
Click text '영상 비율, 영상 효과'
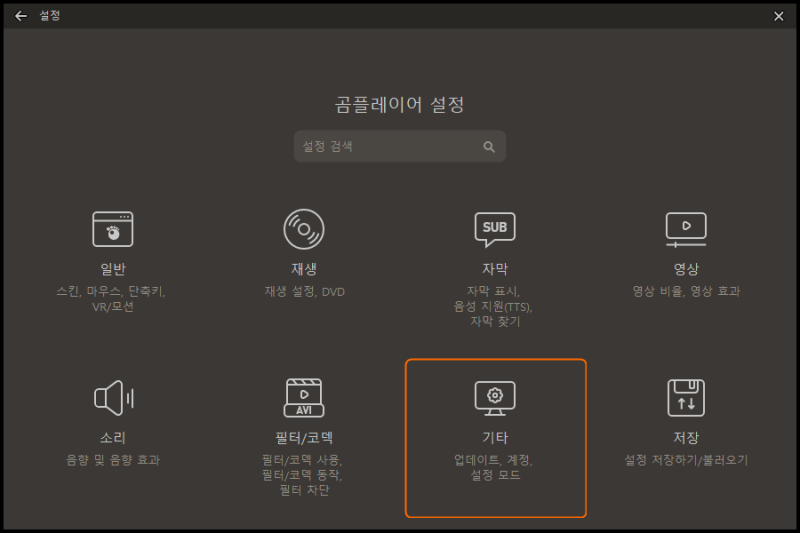point(686,291)
